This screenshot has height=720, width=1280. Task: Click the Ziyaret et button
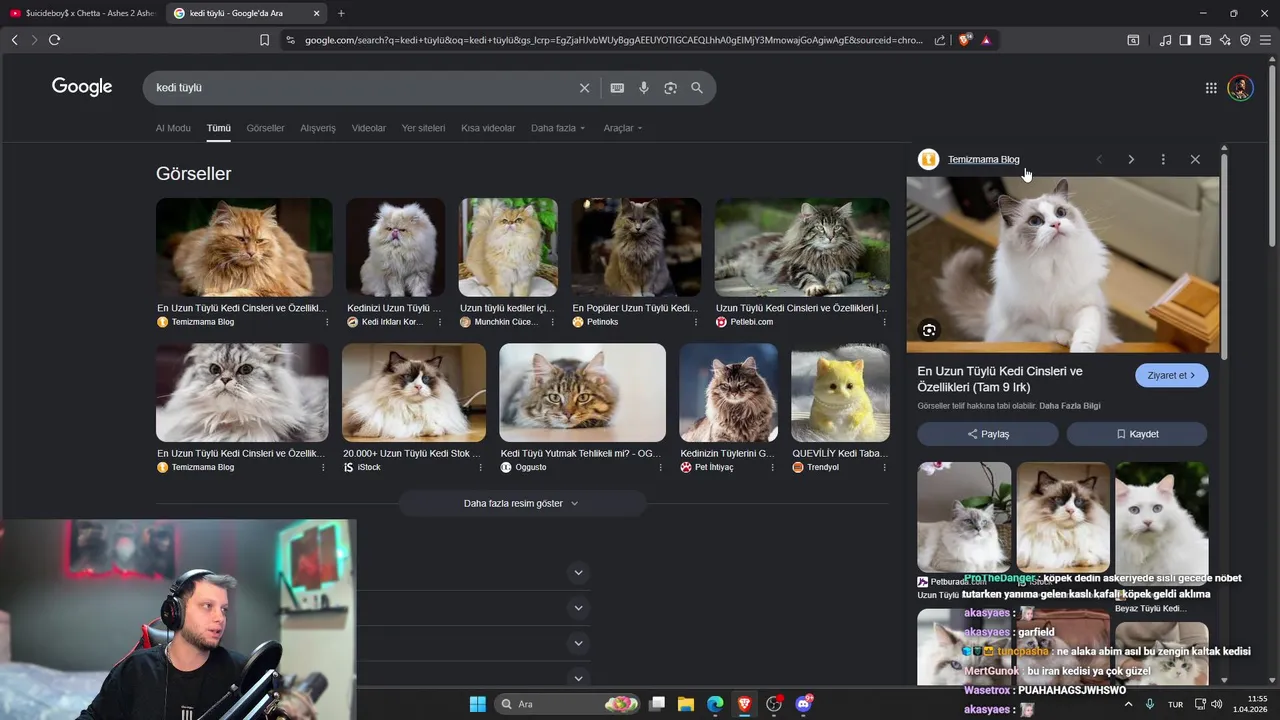click(1172, 375)
